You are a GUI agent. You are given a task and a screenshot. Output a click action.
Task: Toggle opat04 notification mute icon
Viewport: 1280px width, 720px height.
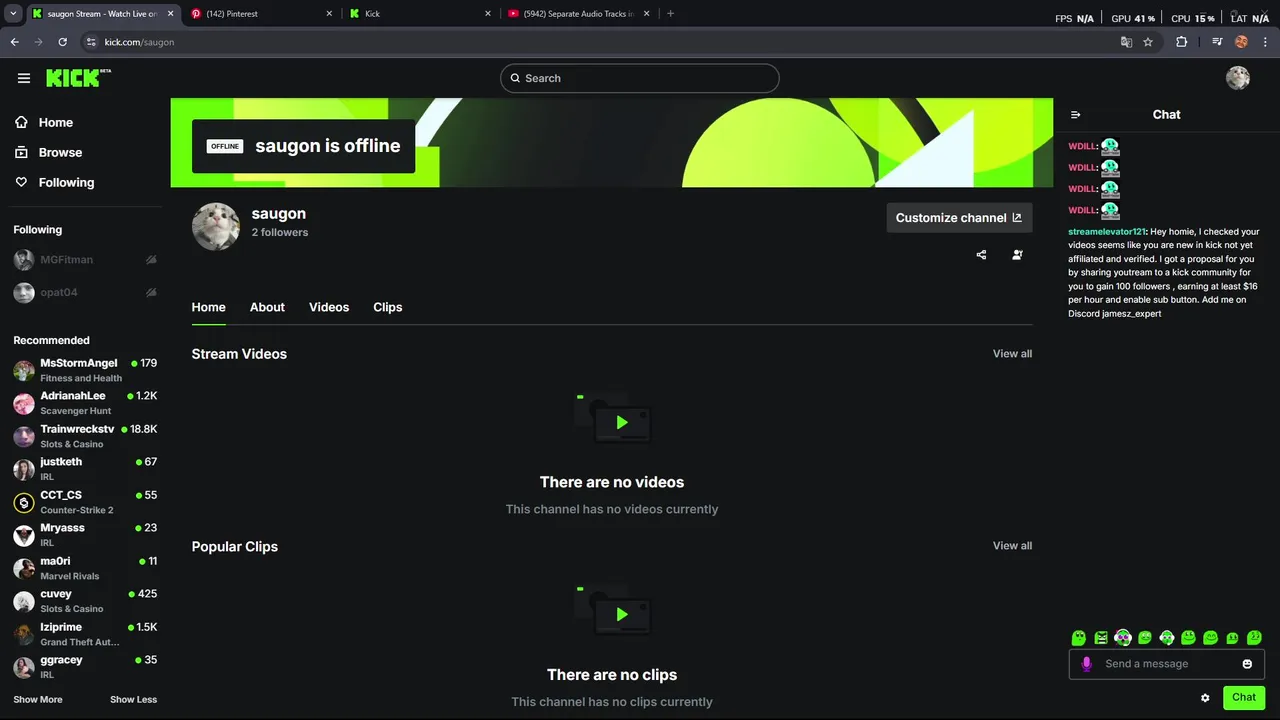[151, 293]
